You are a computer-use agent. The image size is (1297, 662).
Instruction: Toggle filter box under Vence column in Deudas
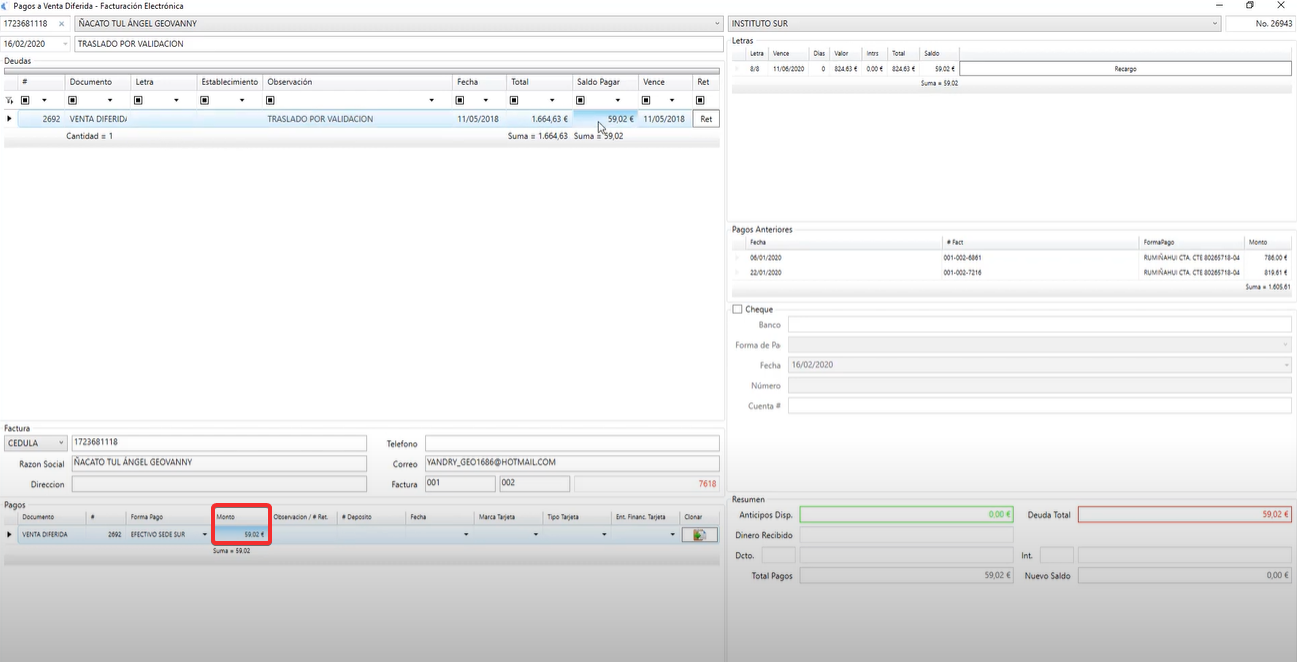[646, 100]
